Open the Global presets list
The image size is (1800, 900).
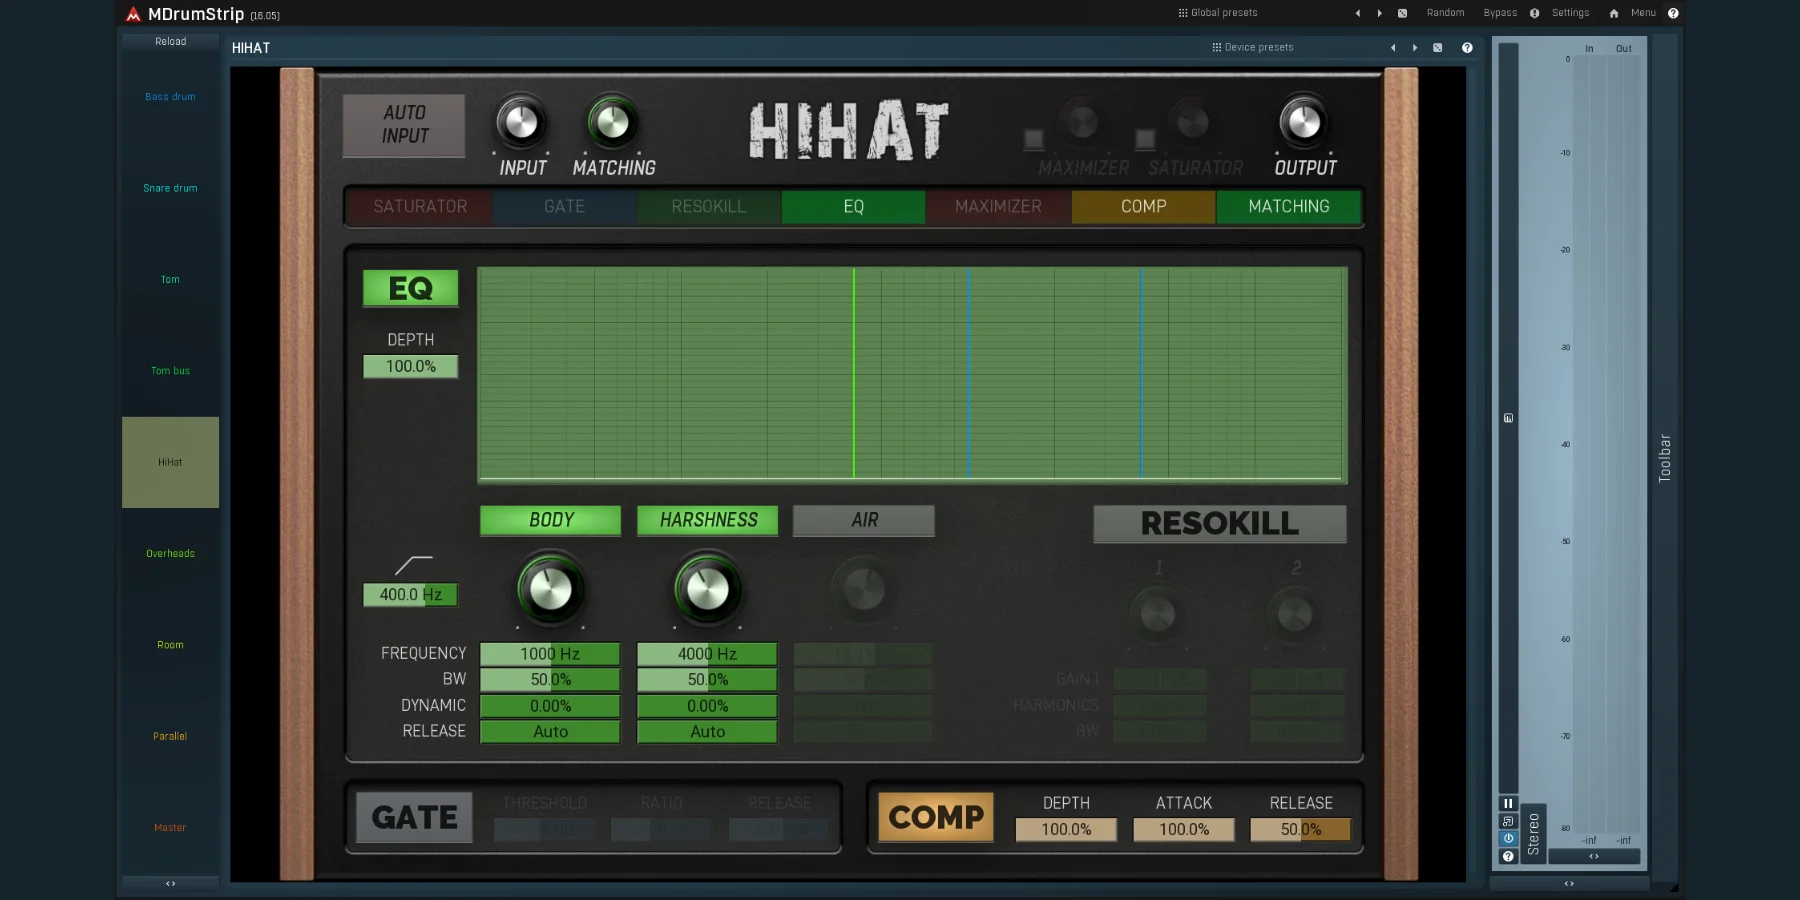click(x=1218, y=13)
